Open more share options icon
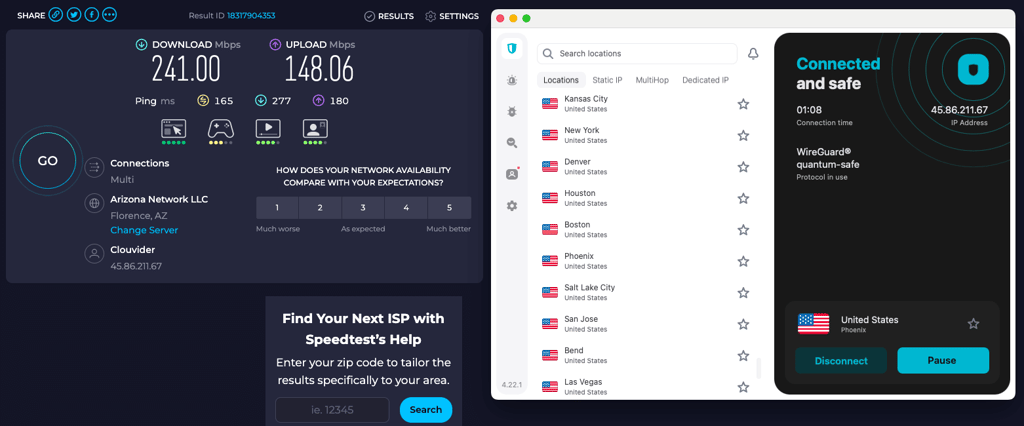Viewport: 1024px width, 426px height. point(109,14)
